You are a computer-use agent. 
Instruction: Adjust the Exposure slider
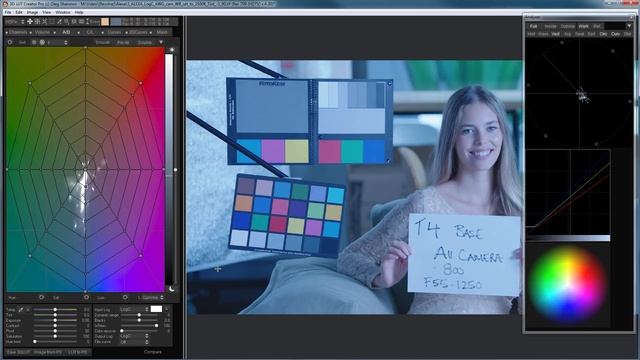pos(55,320)
